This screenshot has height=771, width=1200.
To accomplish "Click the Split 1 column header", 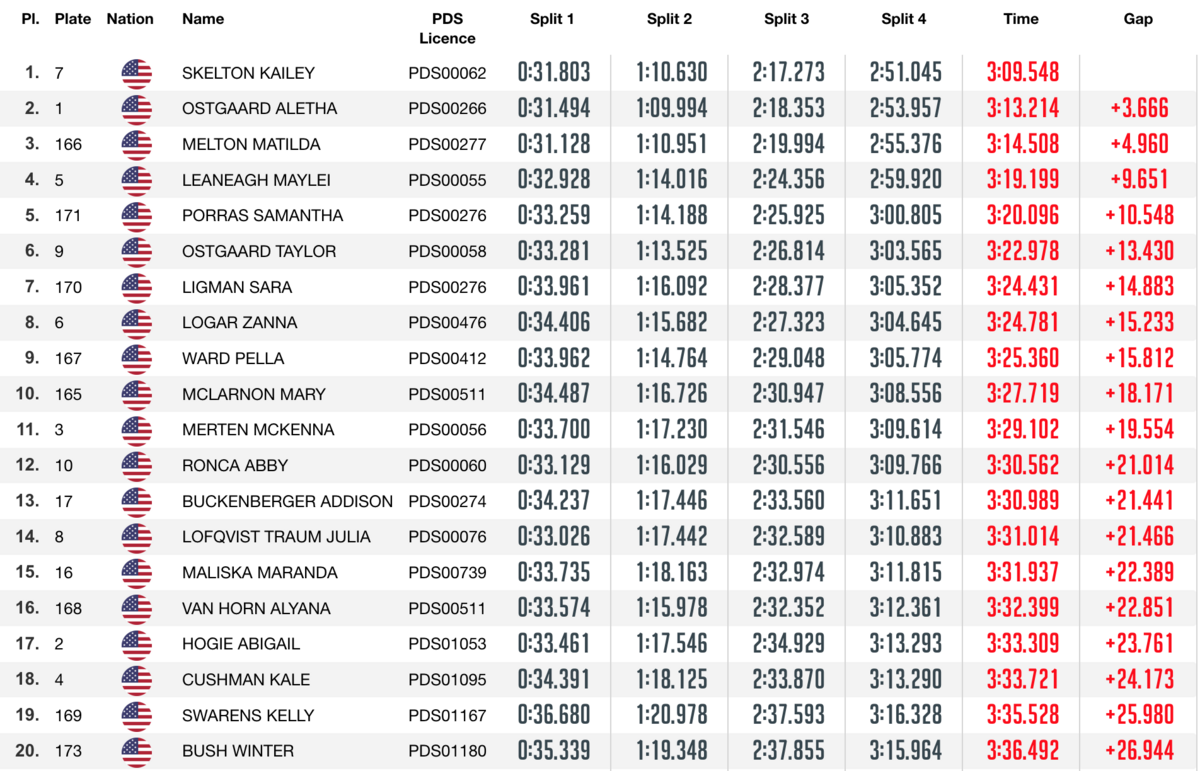I will pyautogui.click(x=552, y=19).
